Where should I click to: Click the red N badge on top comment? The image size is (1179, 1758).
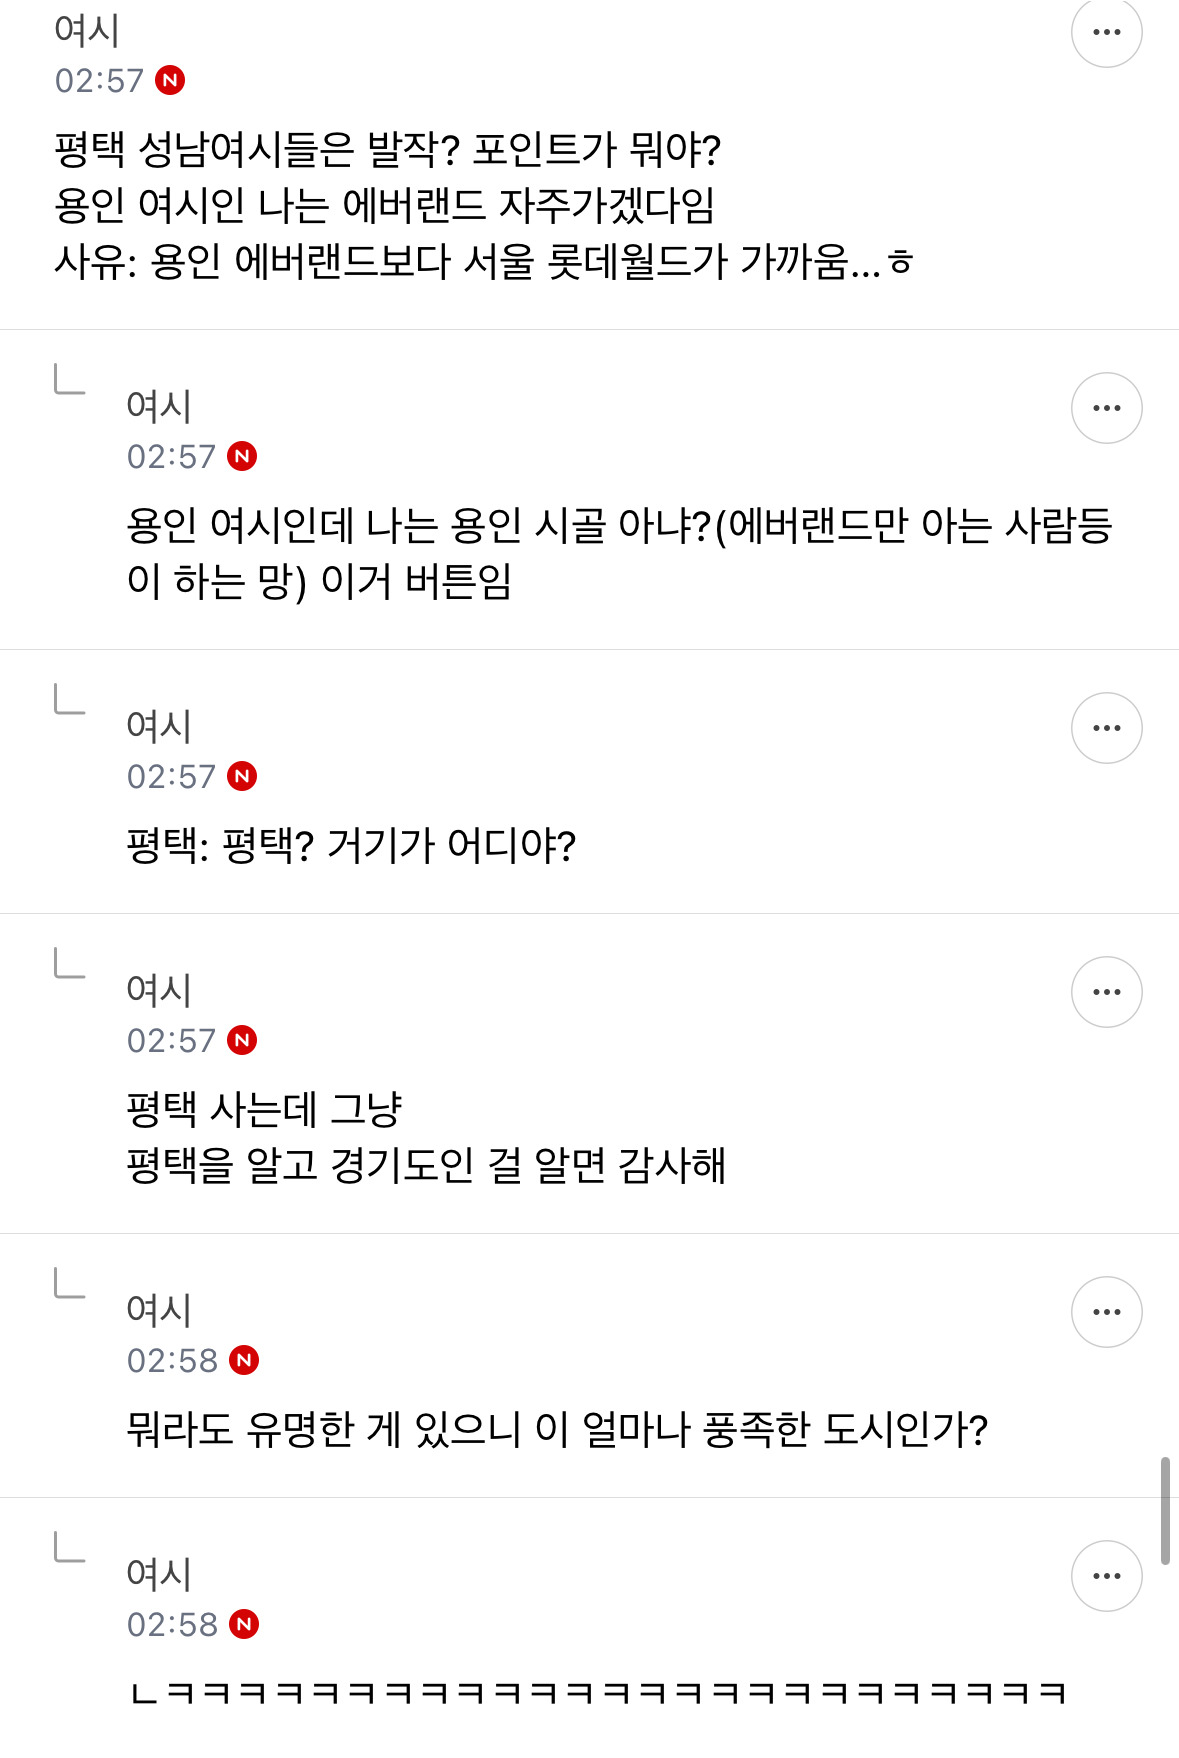pyautogui.click(x=171, y=80)
